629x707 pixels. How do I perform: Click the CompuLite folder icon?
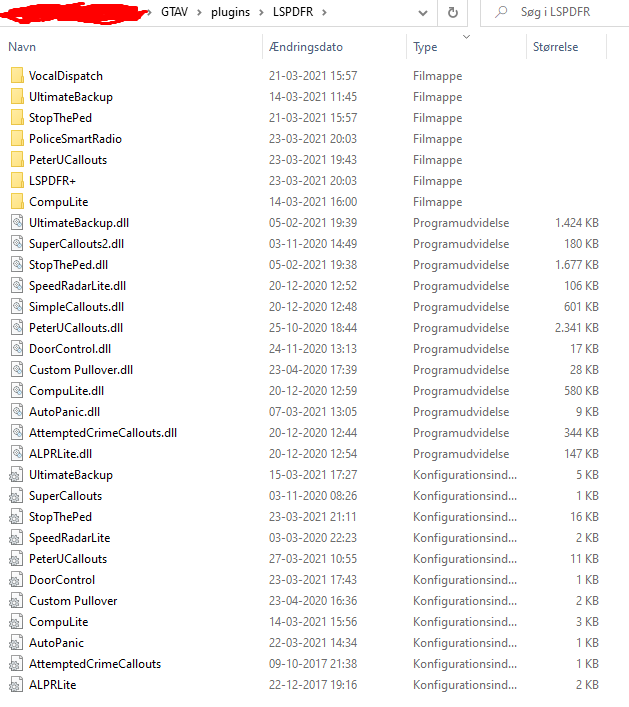tap(17, 202)
